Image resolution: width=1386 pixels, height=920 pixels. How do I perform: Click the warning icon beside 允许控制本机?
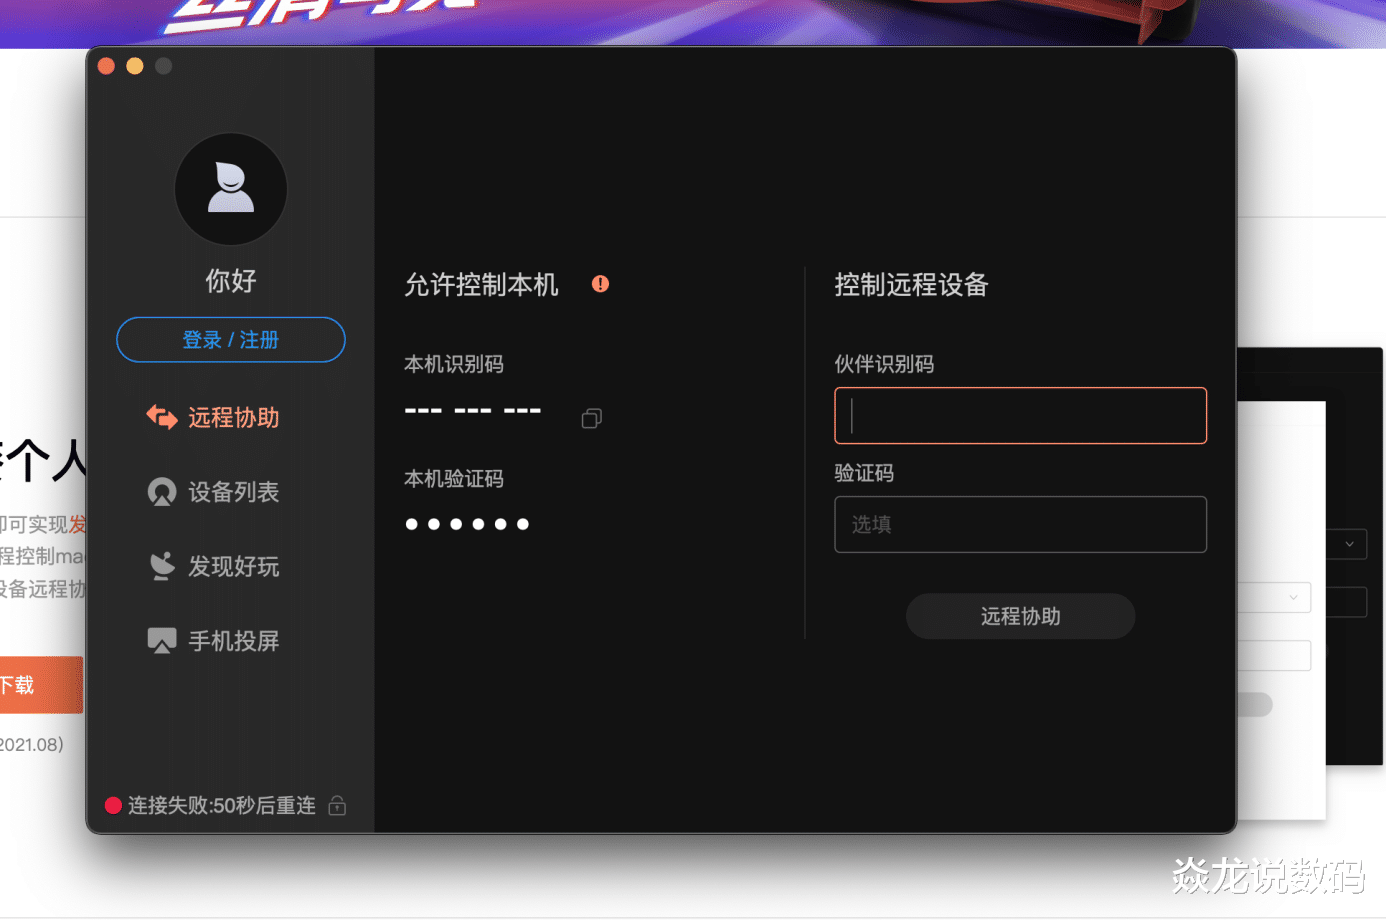pos(600,284)
